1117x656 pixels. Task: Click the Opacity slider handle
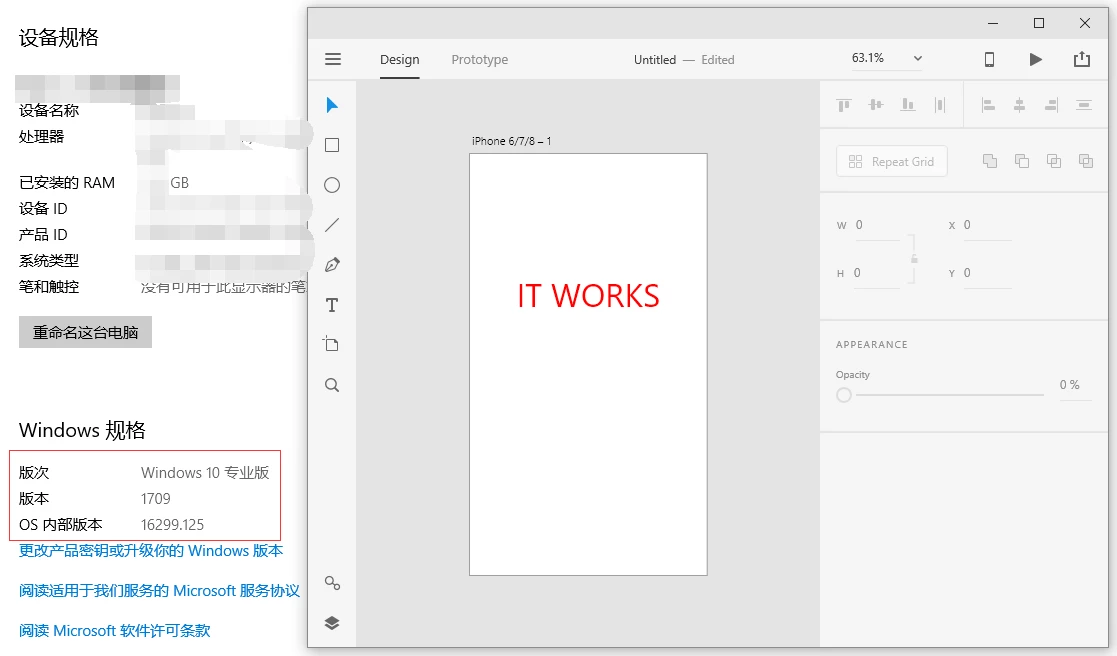[x=844, y=395]
